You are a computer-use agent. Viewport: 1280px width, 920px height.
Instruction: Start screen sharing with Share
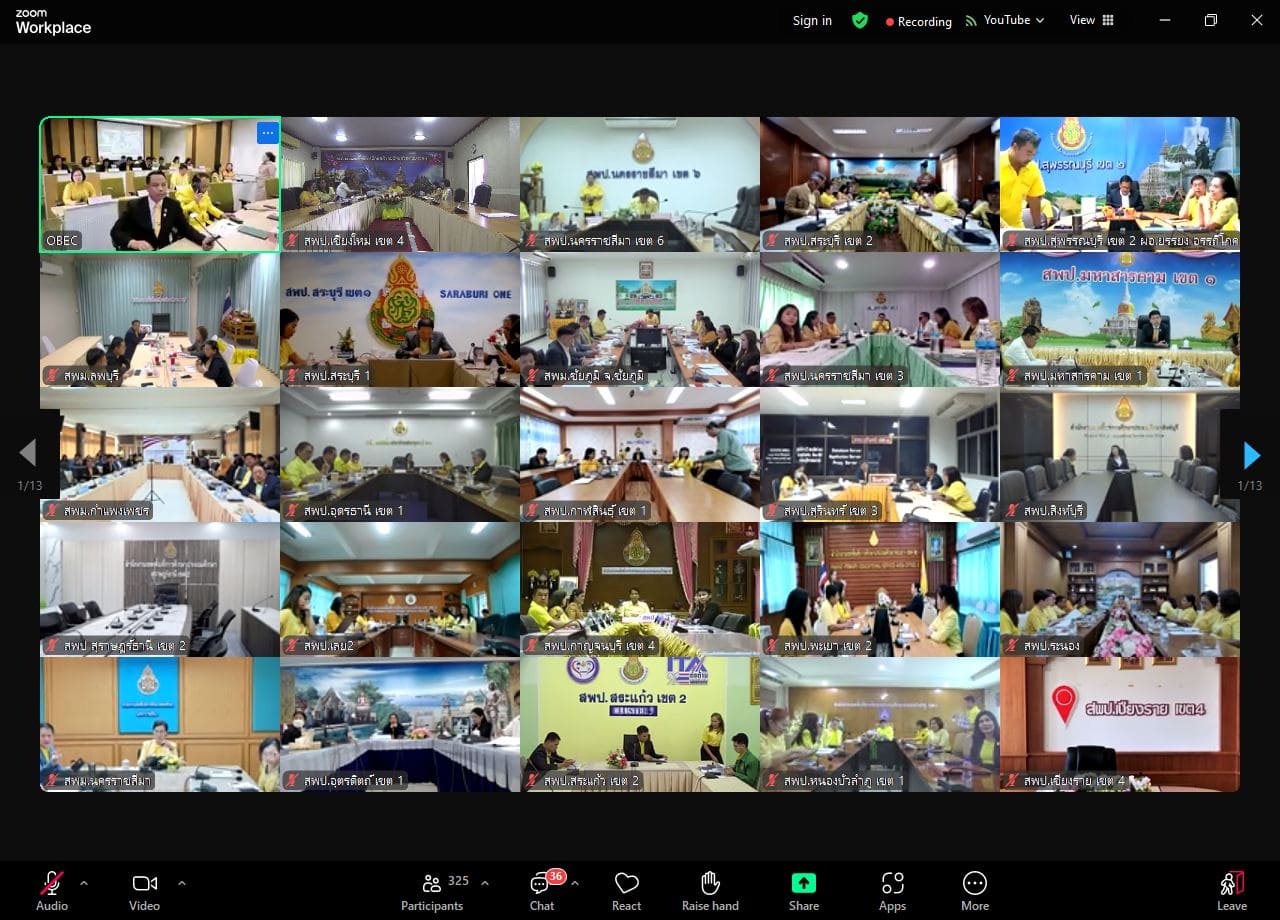(804, 890)
